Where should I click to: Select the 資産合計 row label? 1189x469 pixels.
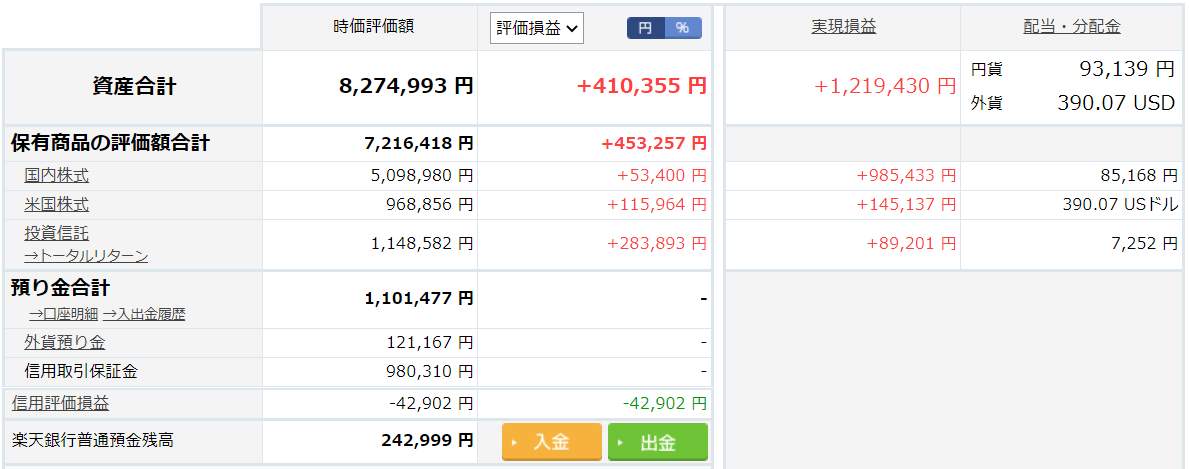(x=134, y=87)
